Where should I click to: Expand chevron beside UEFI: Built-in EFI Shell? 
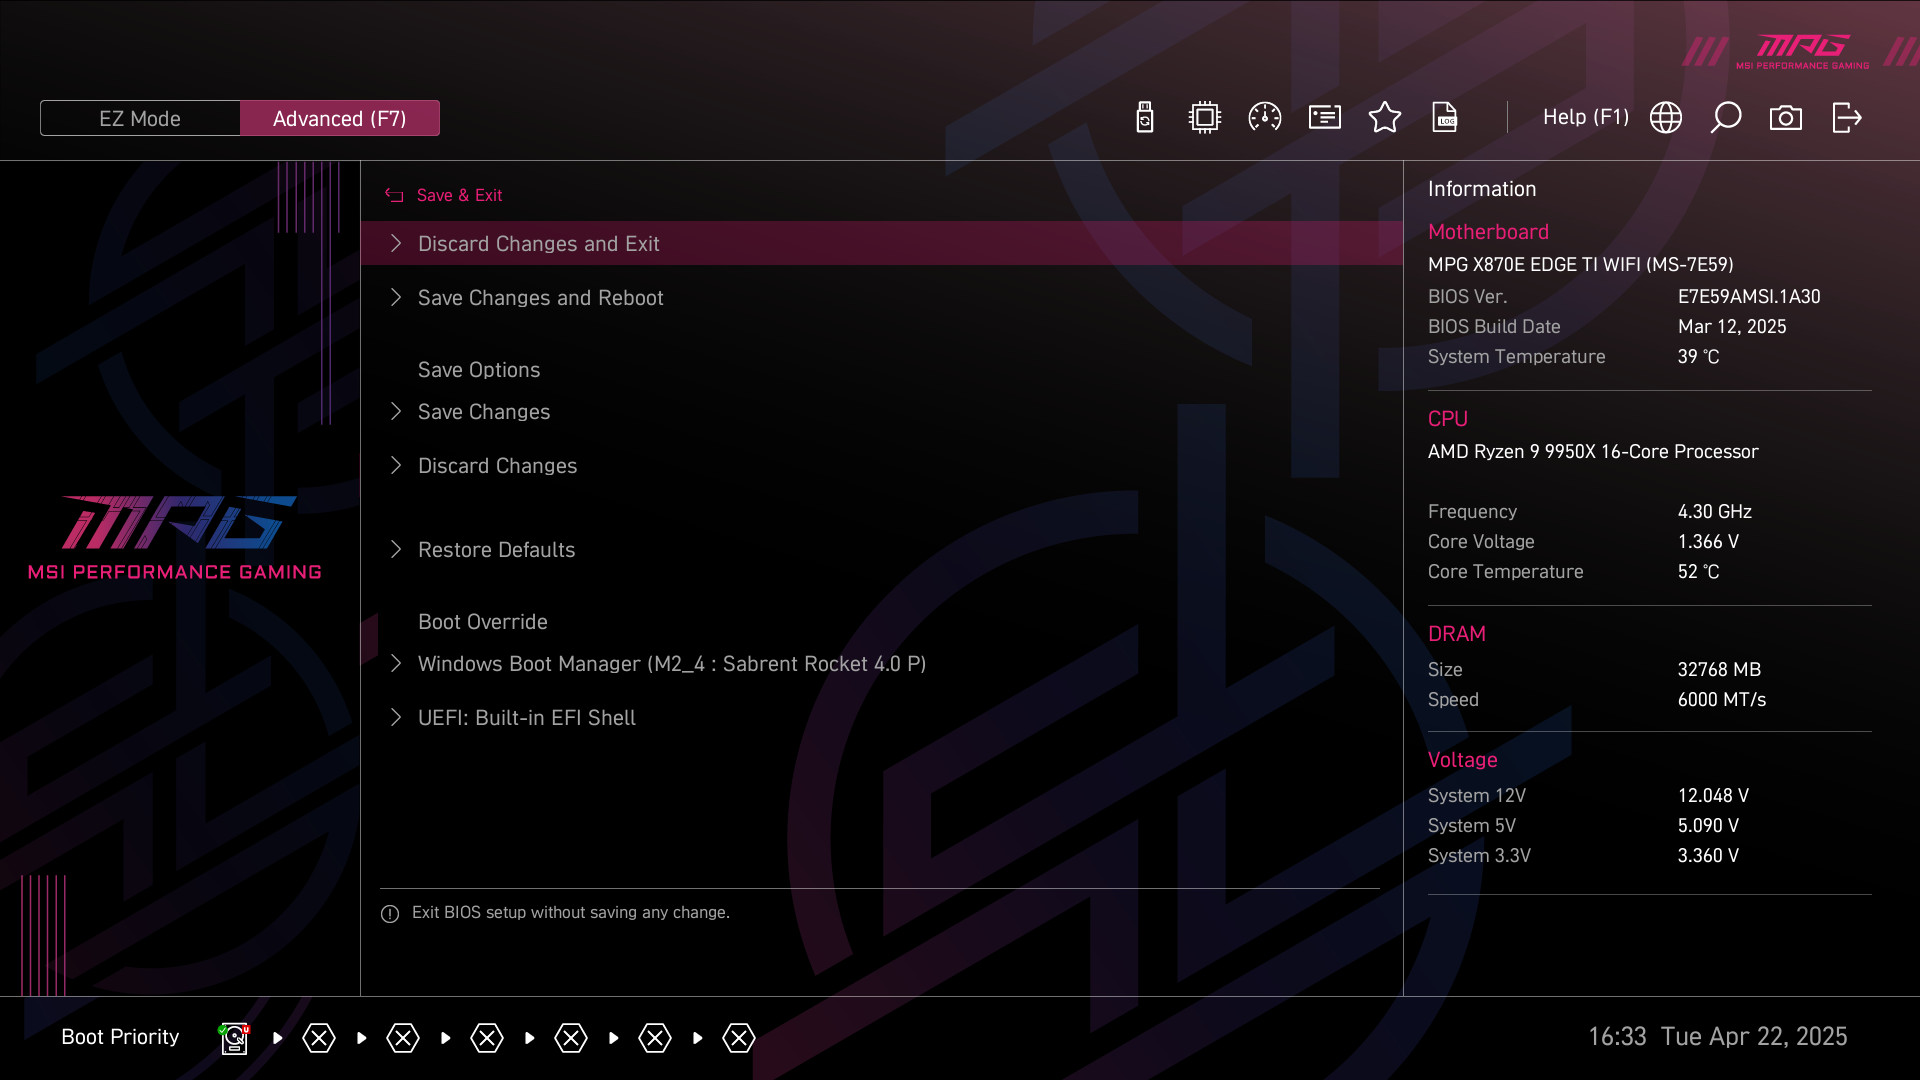pos(396,717)
